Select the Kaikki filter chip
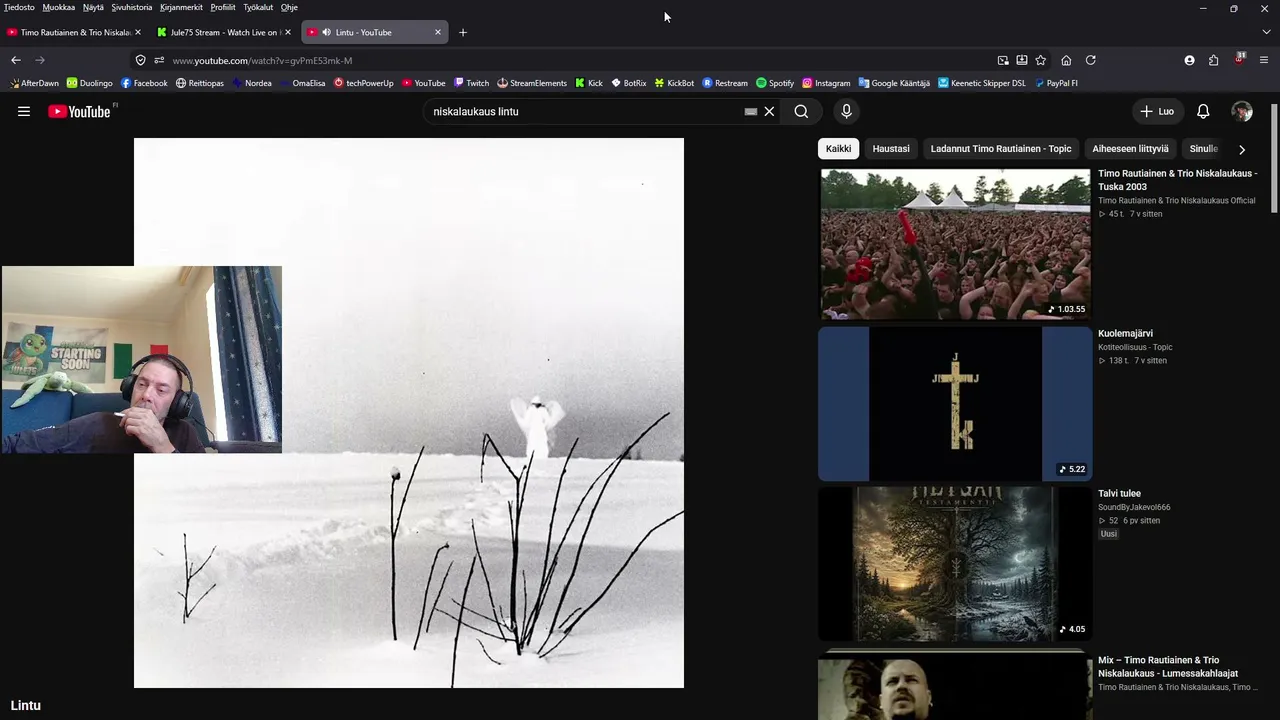1280x720 pixels. click(839, 149)
